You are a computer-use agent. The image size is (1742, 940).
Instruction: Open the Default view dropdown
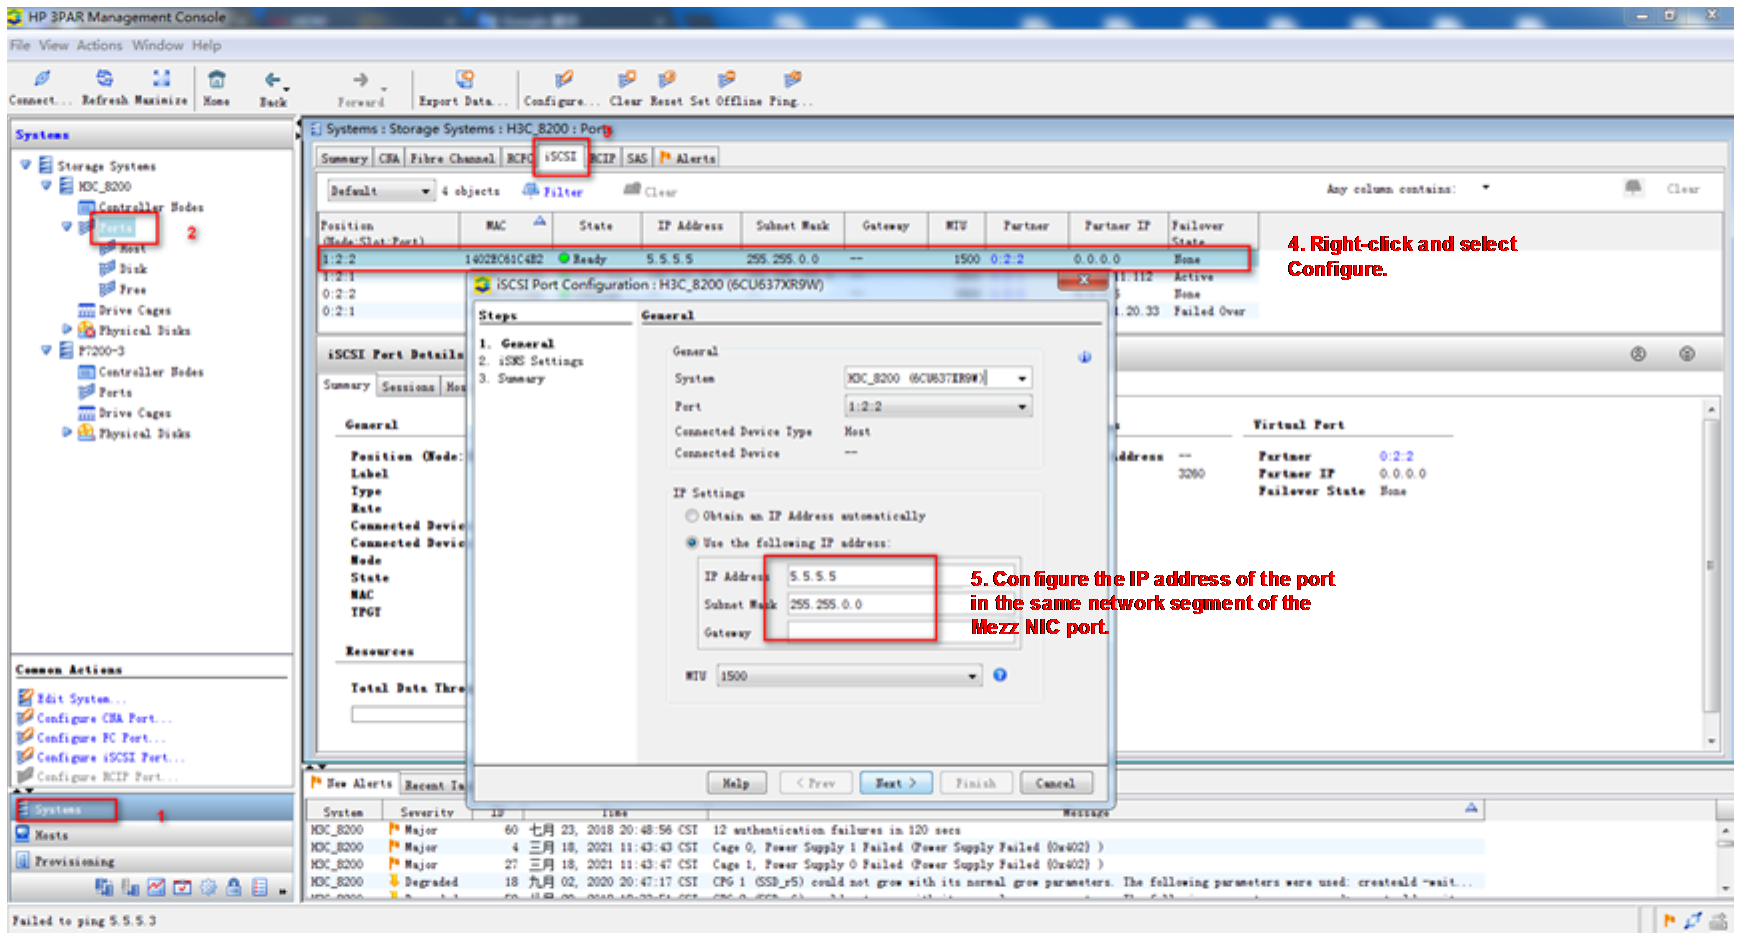click(x=425, y=191)
